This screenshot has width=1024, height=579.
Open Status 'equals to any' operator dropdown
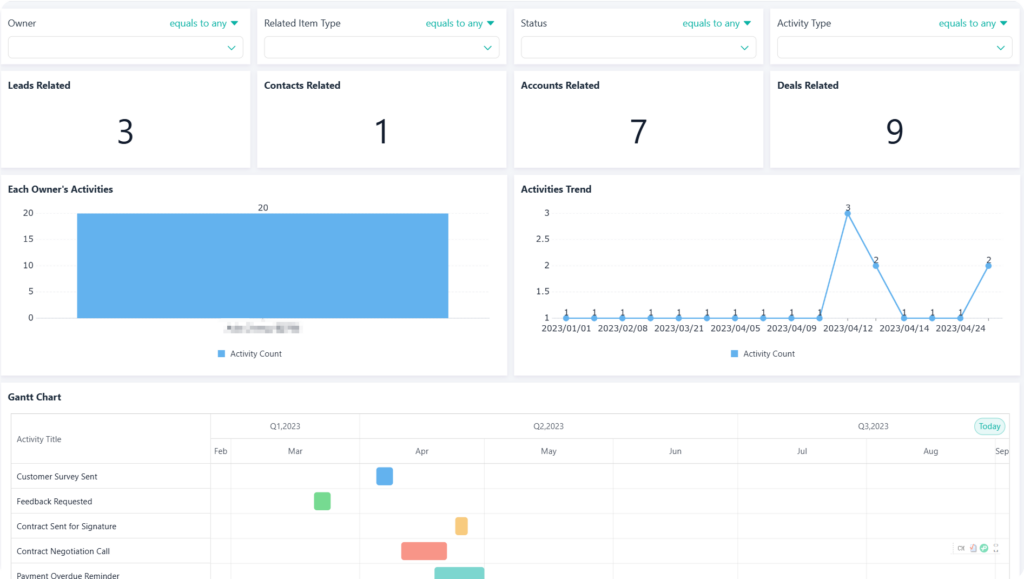(x=717, y=23)
